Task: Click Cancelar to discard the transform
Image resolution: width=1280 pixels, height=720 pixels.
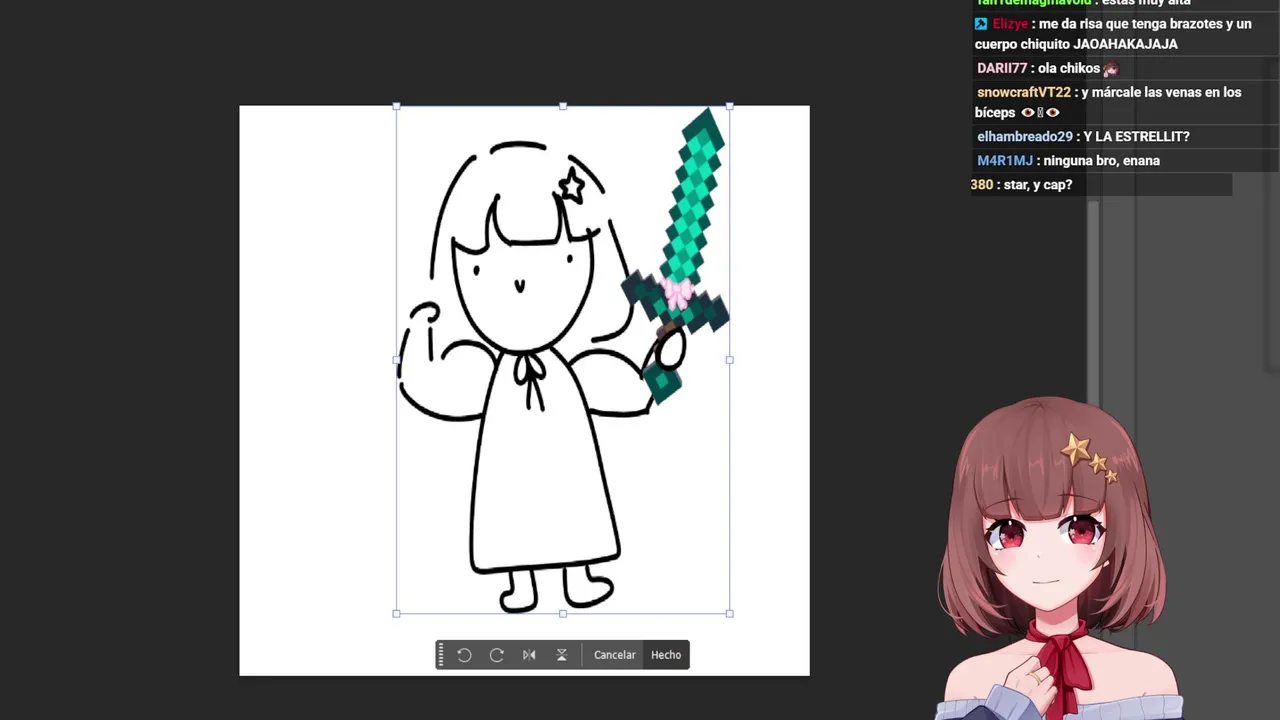Action: (615, 655)
